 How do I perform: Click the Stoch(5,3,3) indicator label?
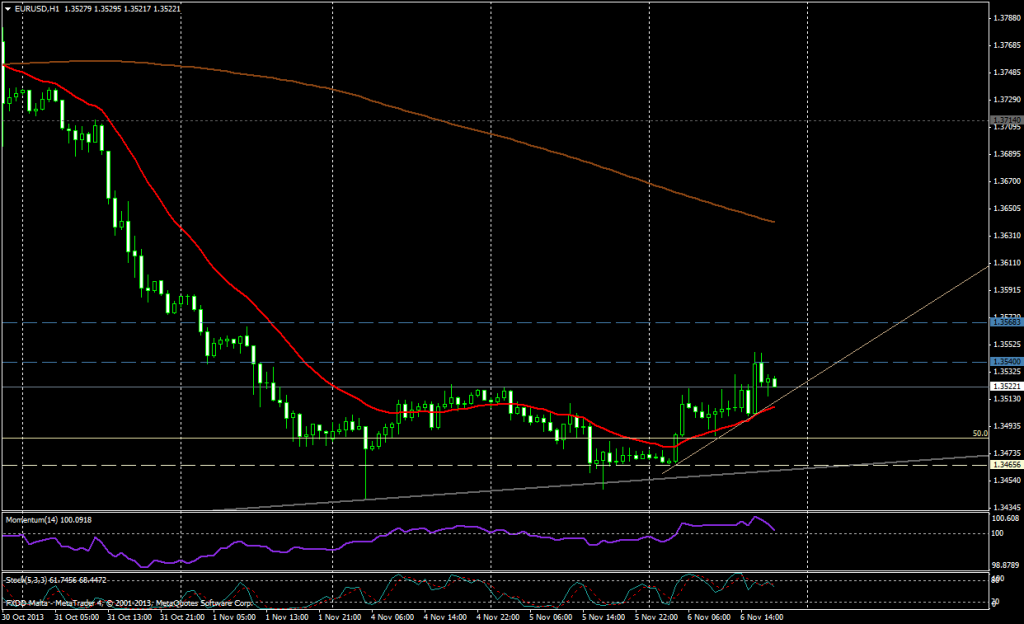tap(30, 579)
